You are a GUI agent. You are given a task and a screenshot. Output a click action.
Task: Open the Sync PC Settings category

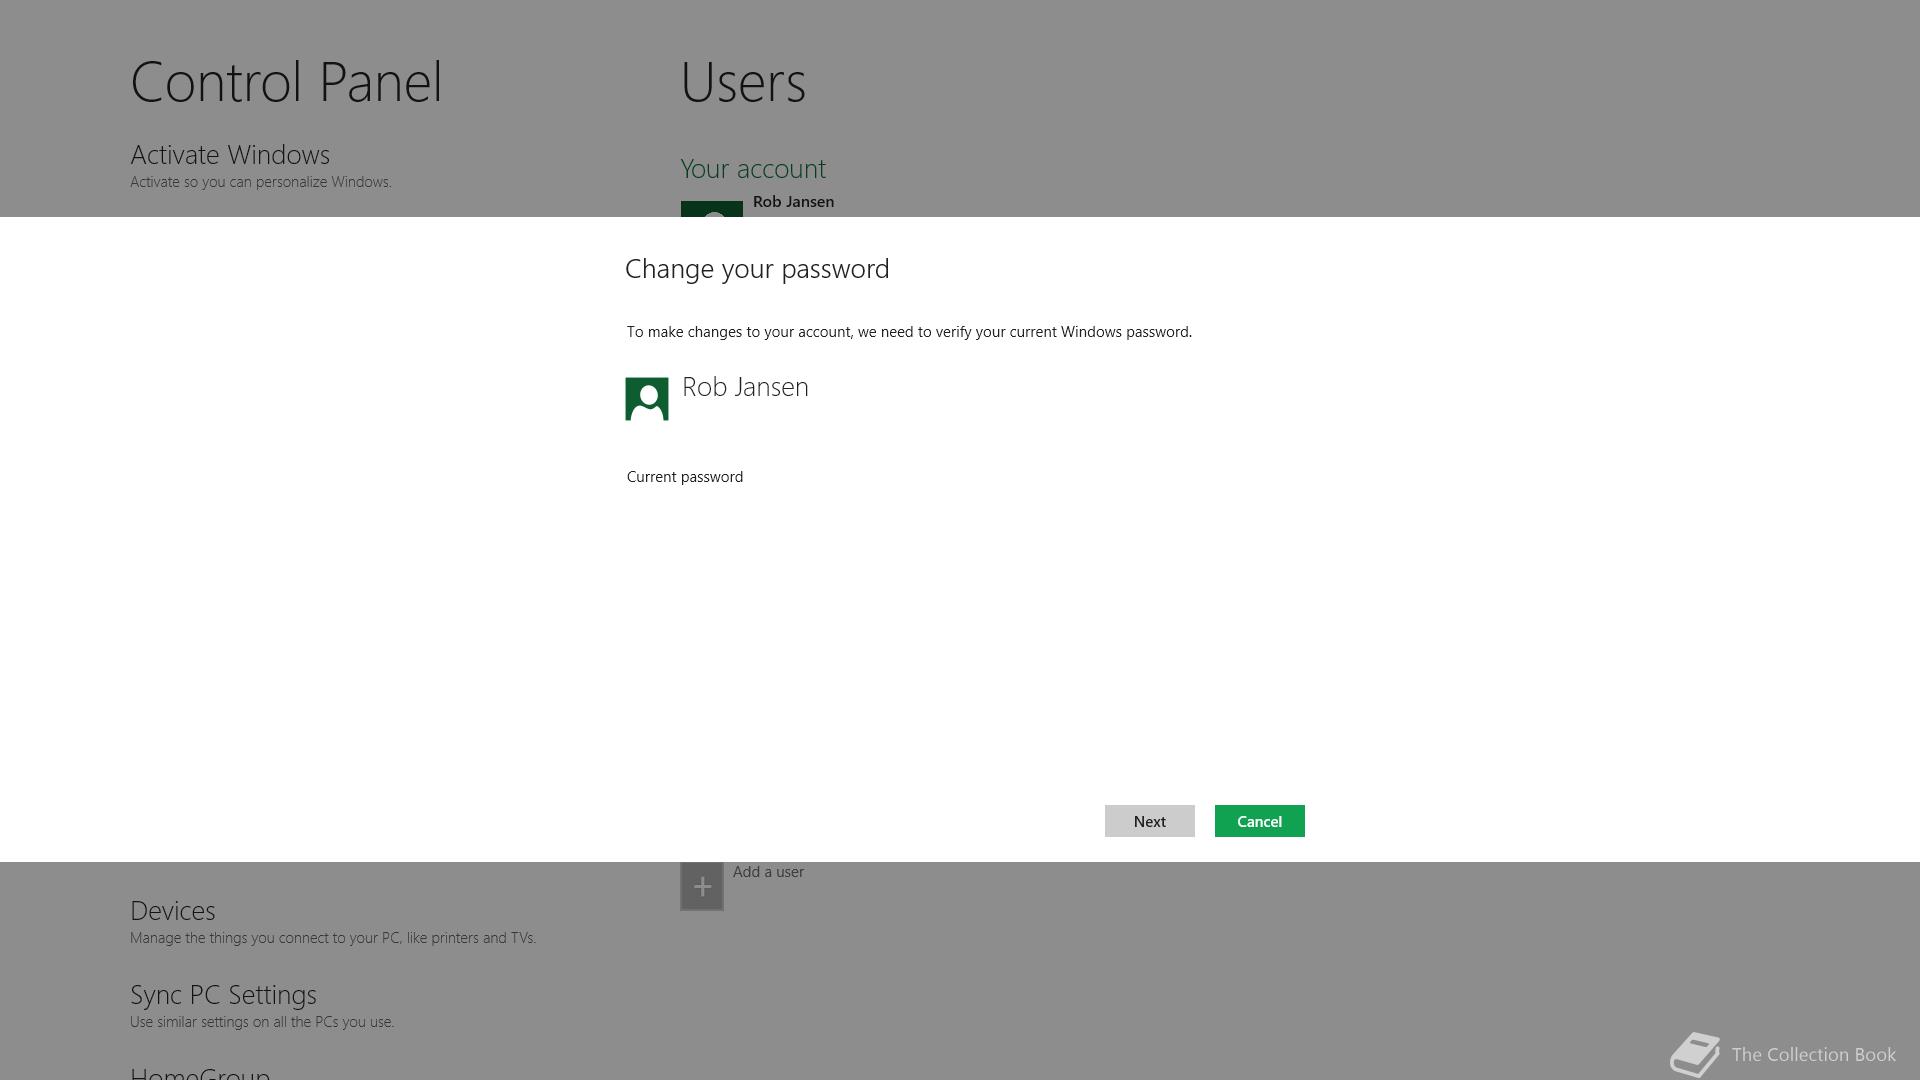click(x=223, y=995)
